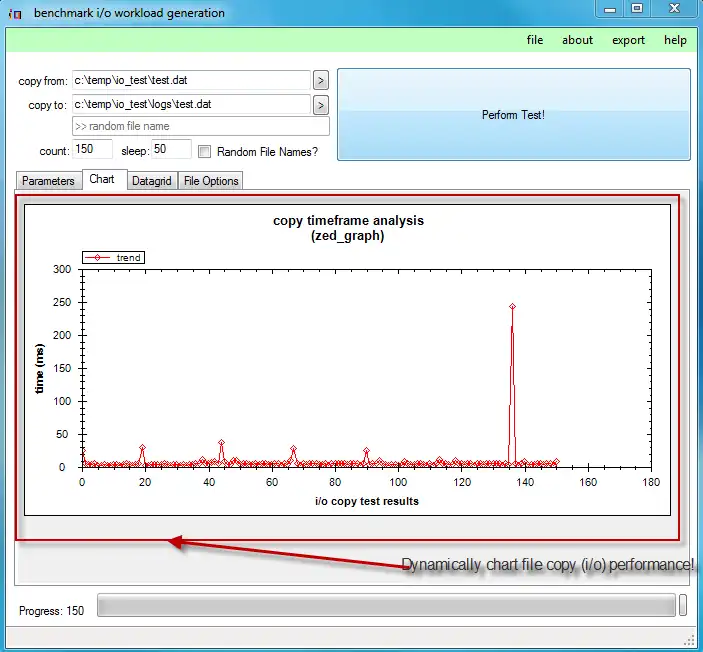Enable Random File Names checkbox
Screen dimensions: 703x652
[x=204, y=152]
